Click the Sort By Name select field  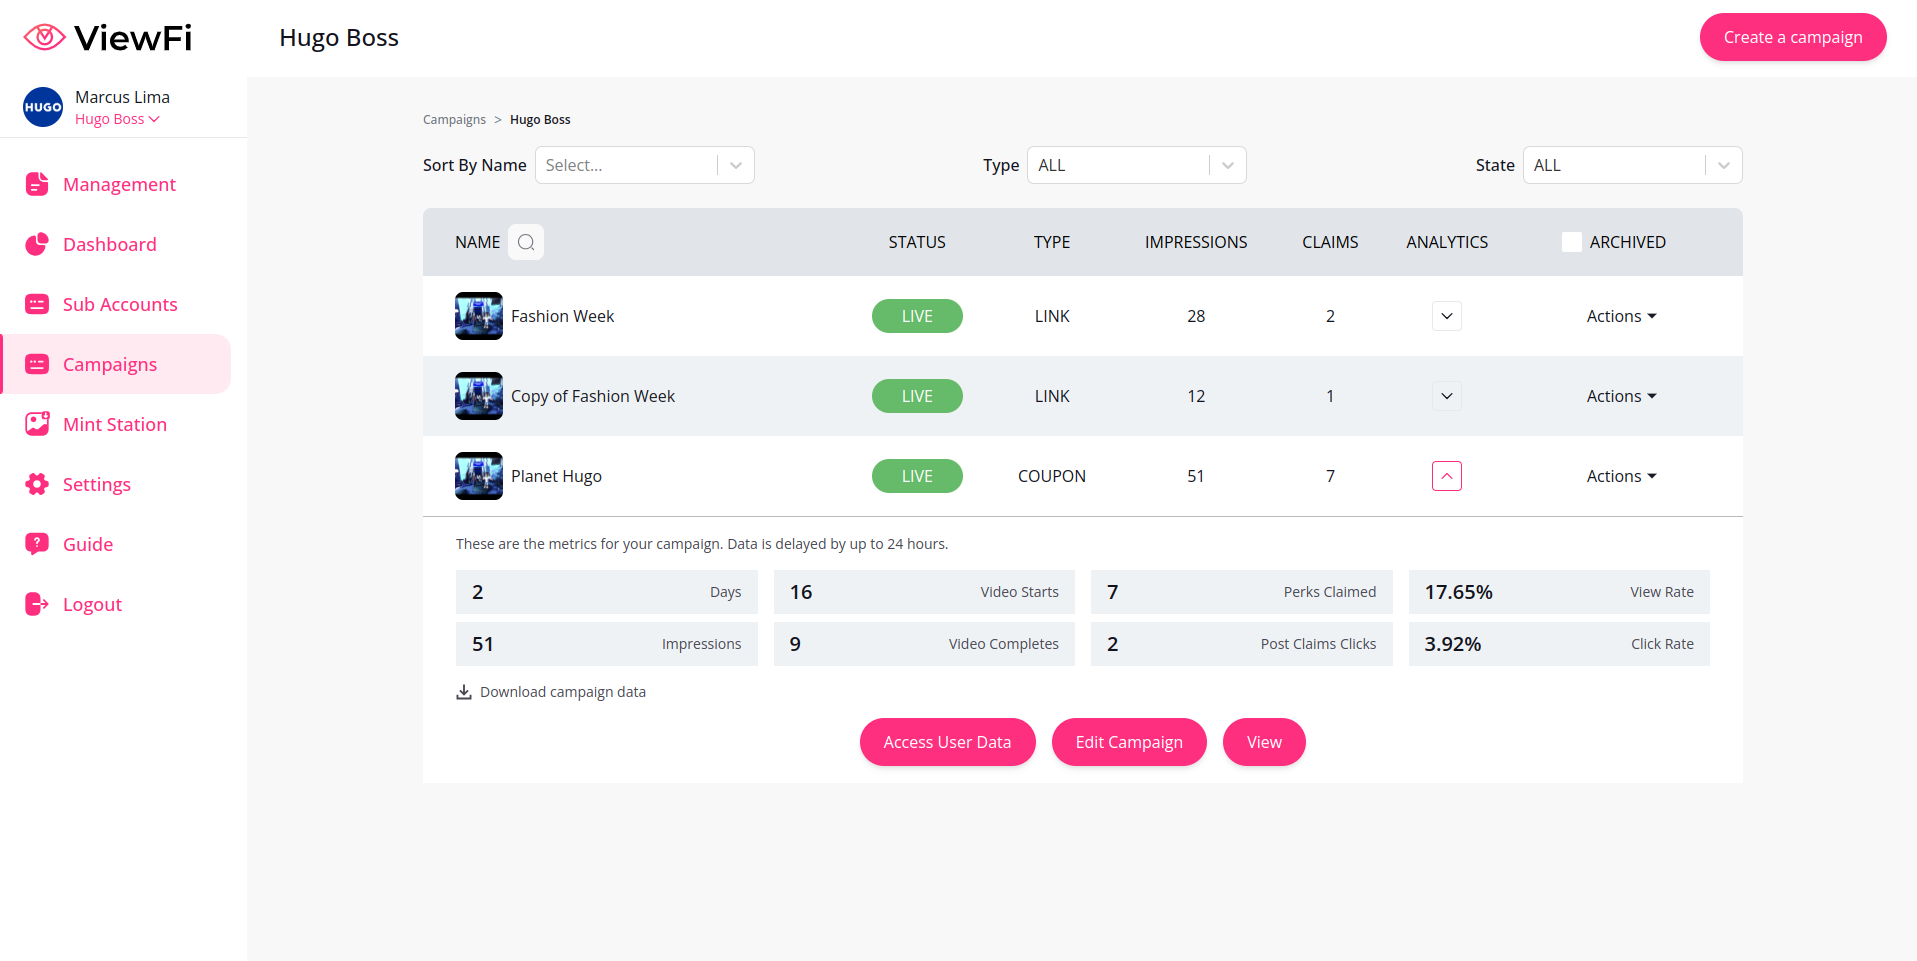(x=644, y=164)
